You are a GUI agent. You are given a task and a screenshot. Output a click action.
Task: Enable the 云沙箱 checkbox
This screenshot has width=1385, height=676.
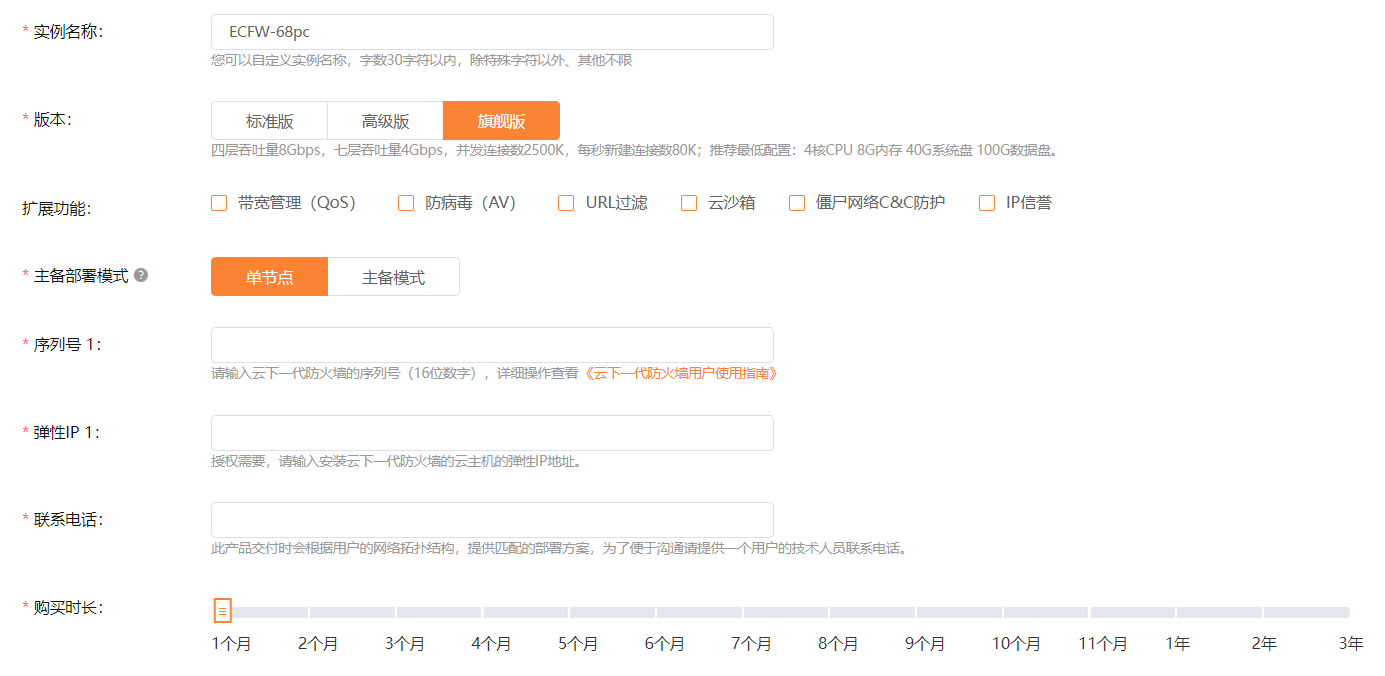pos(689,203)
